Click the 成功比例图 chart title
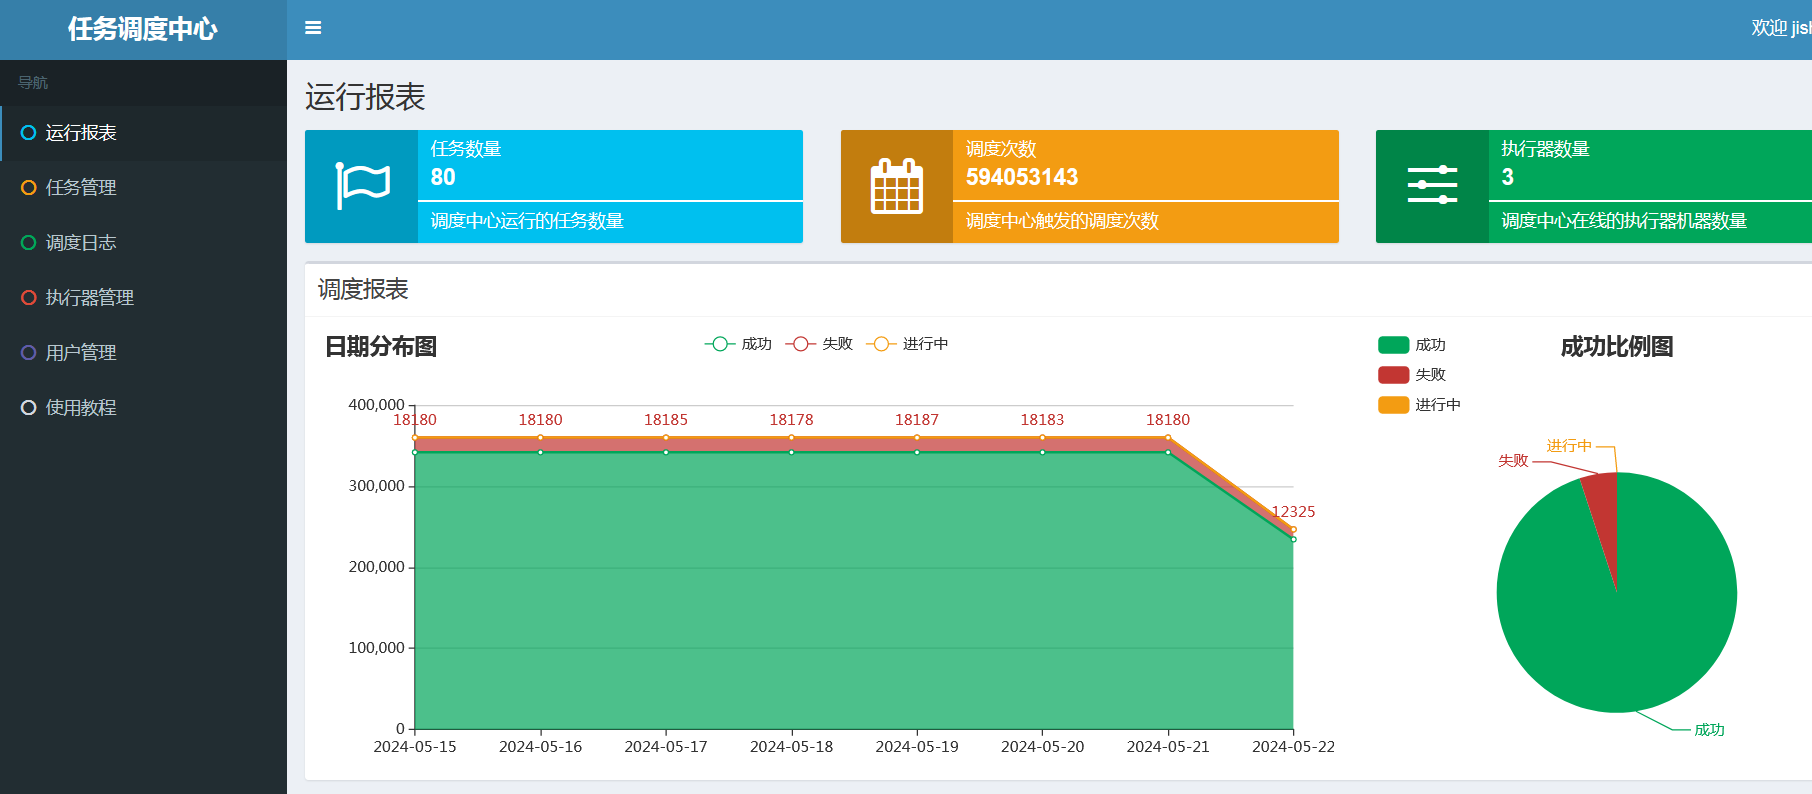The width and height of the screenshot is (1812, 794). click(1617, 347)
